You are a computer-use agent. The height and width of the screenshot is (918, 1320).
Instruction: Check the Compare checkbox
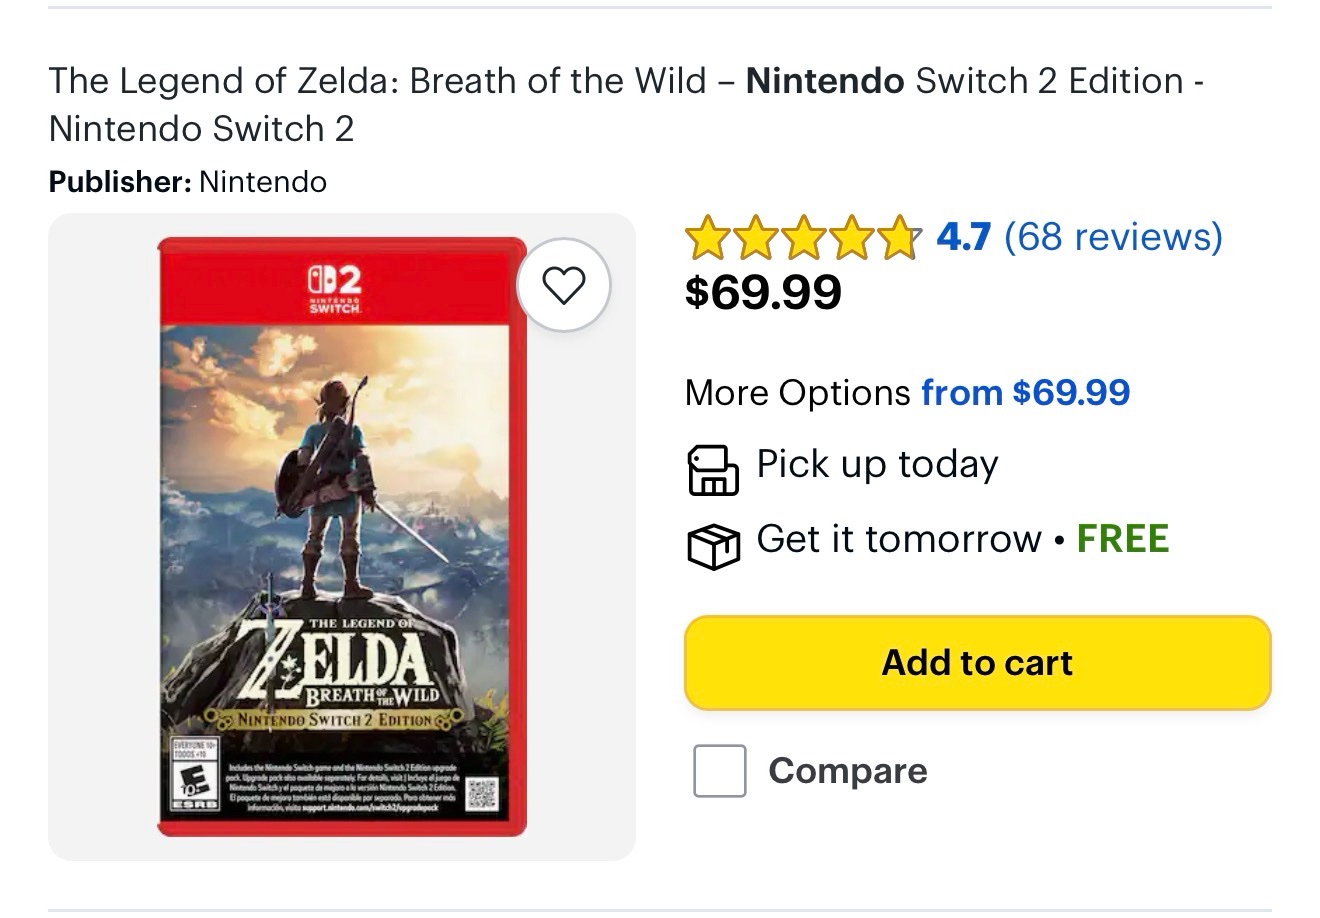click(x=719, y=771)
